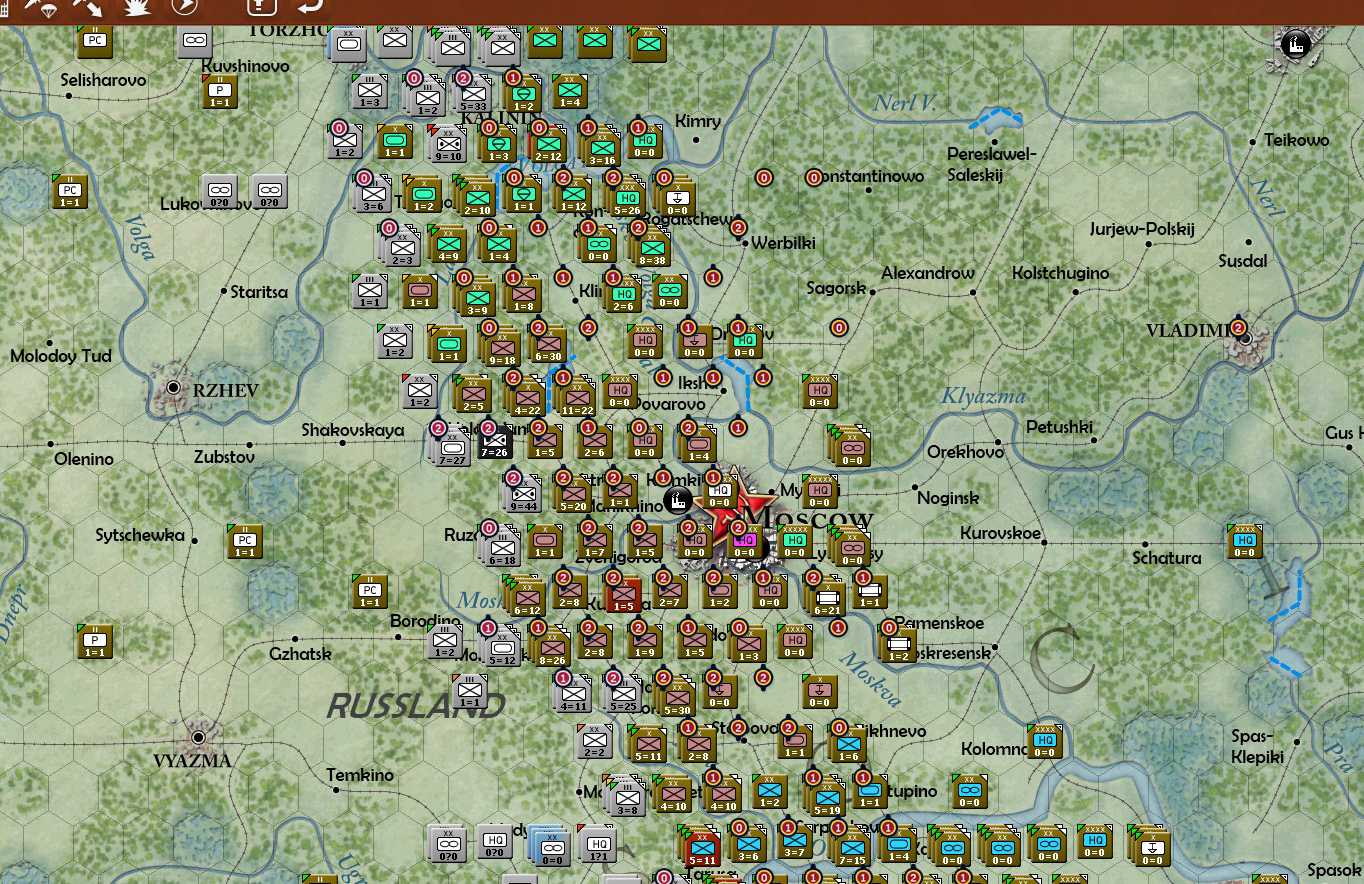The image size is (1364, 884).
Task: Select the grey 9=44 infantry stack
Action: (524, 493)
